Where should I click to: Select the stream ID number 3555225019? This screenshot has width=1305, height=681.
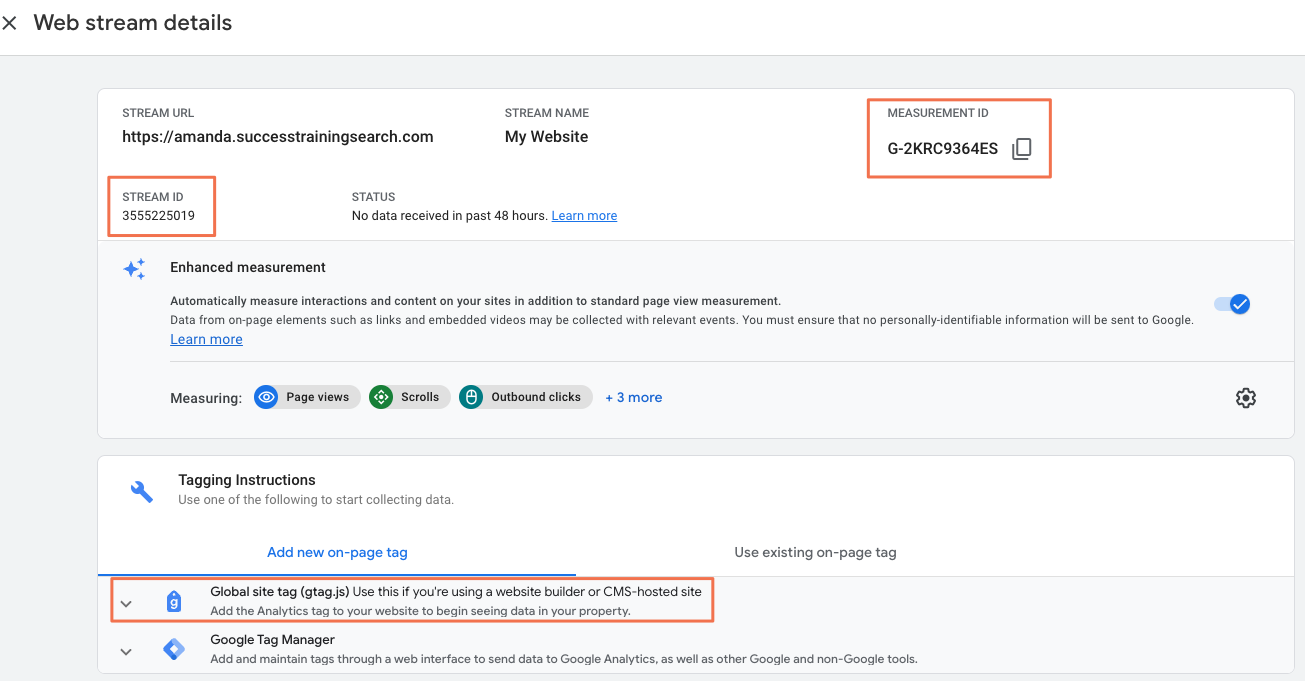158,215
